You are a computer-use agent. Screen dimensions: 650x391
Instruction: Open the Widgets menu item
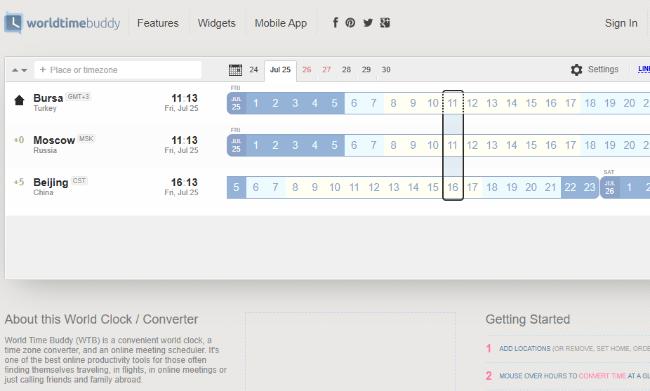tap(216, 23)
